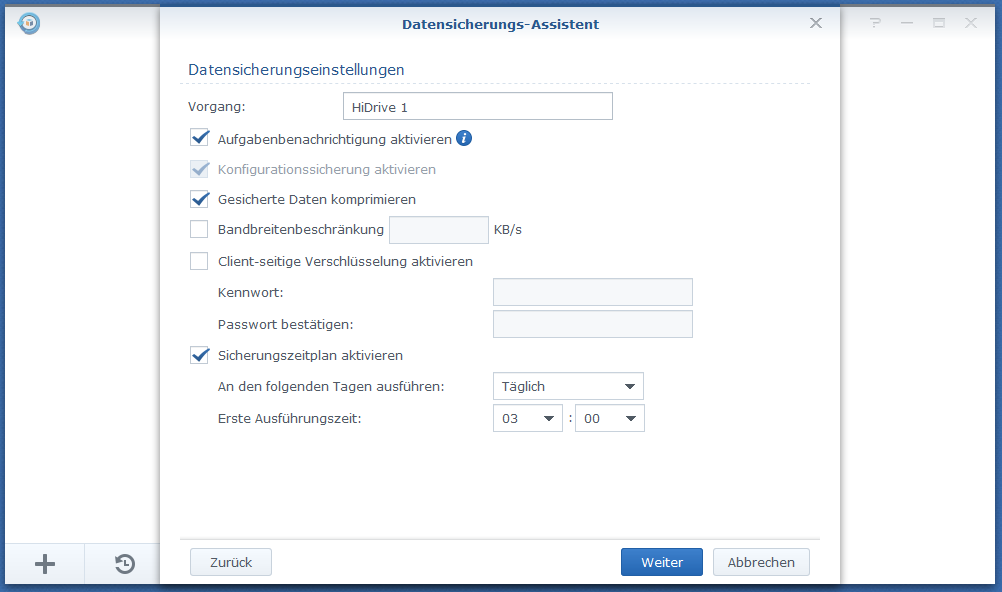Open a new backup task with the plus icon
1002x592 pixels.
coord(44,563)
